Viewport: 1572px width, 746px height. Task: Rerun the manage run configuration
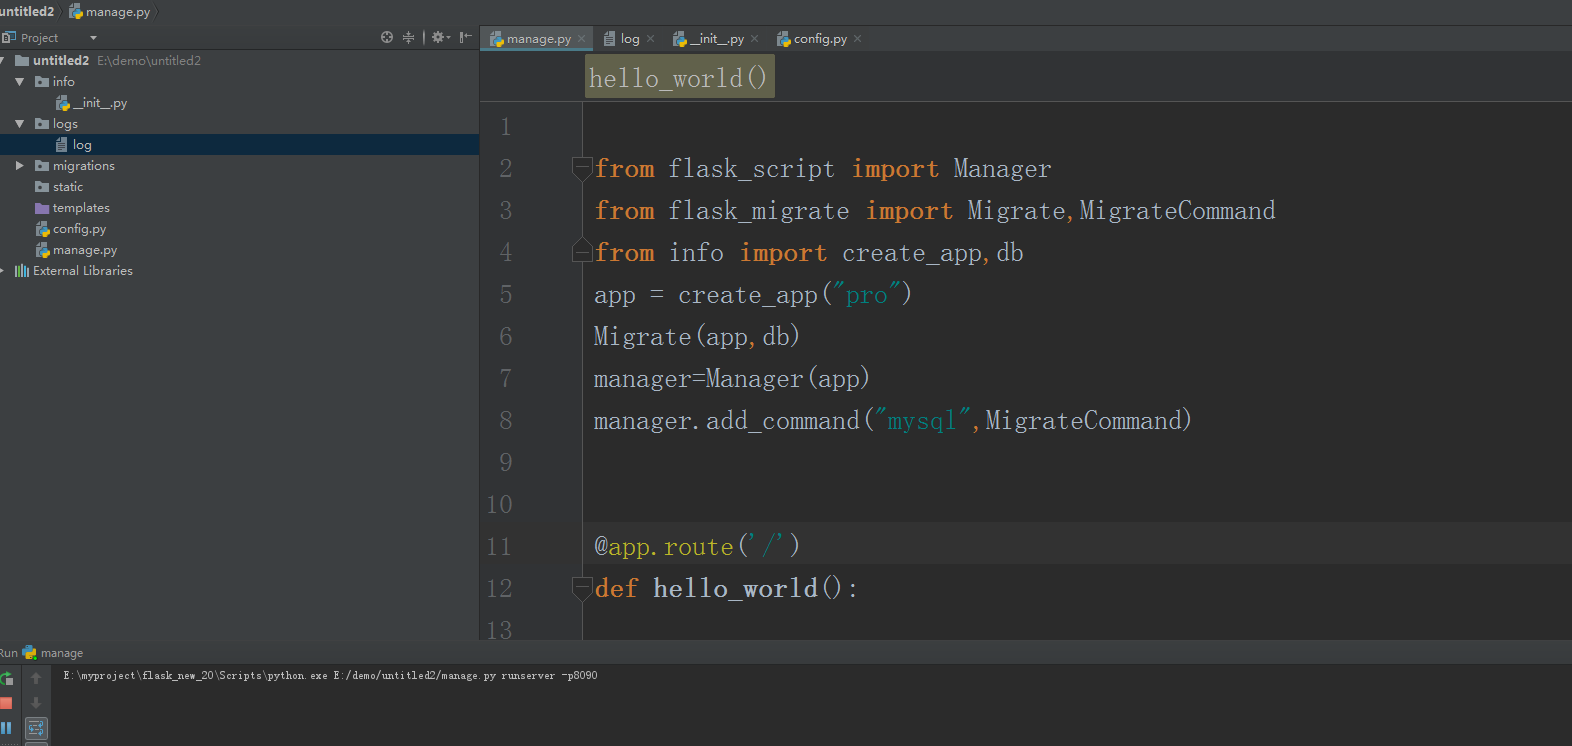click(x=7, y=678)
